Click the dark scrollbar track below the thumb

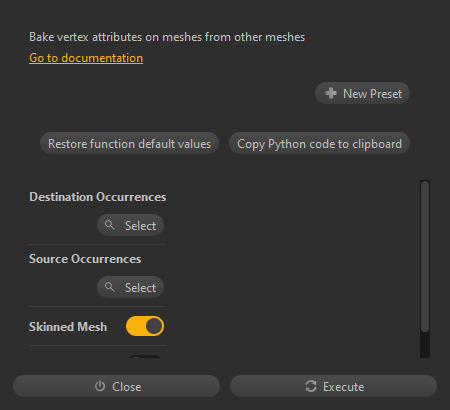point(425,345)
